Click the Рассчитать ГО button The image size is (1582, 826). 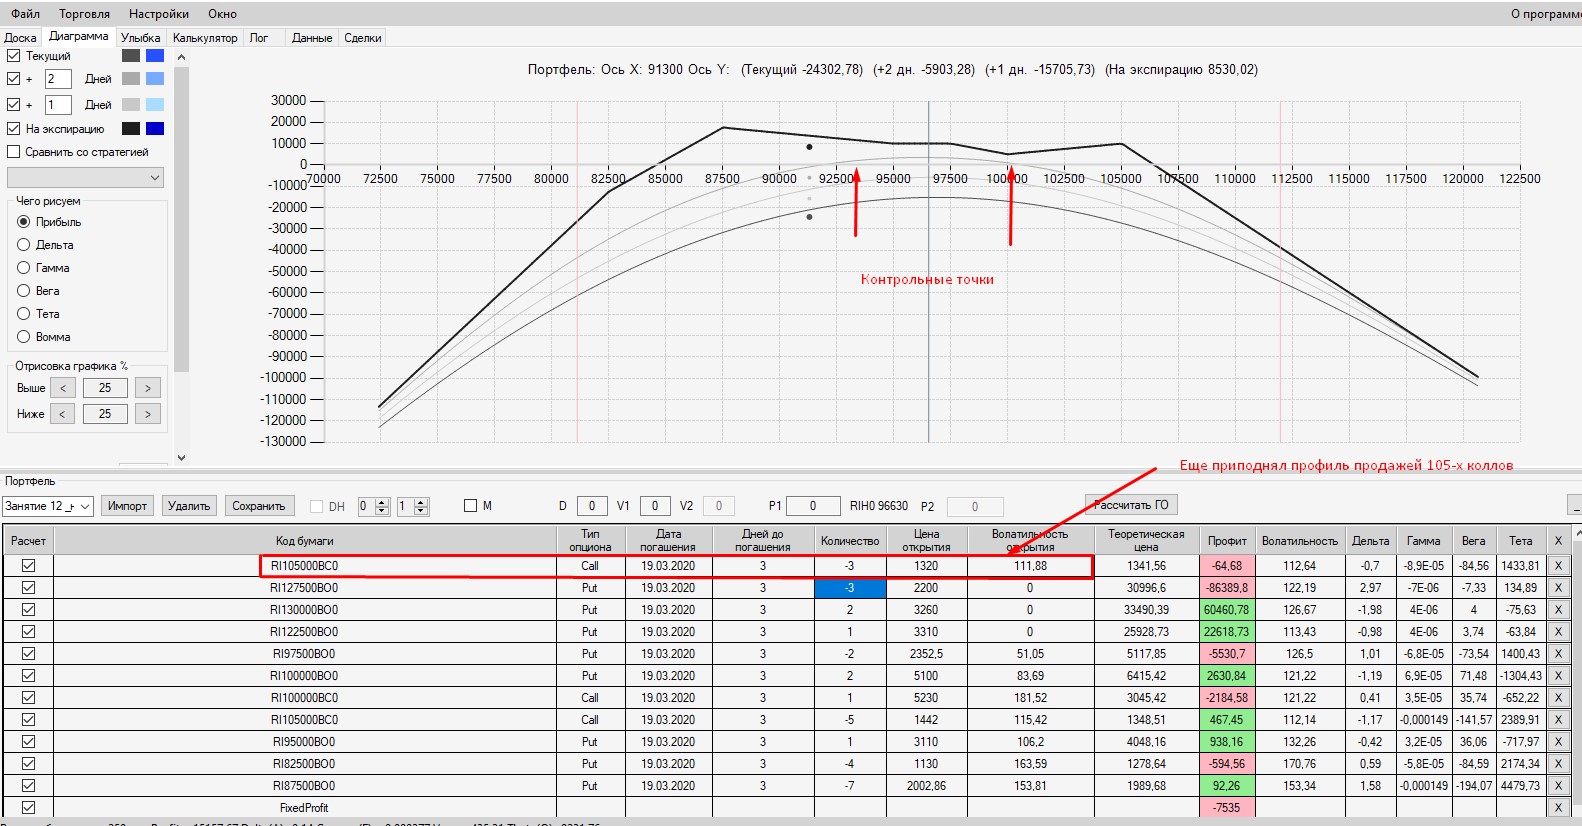(1131, 505)
